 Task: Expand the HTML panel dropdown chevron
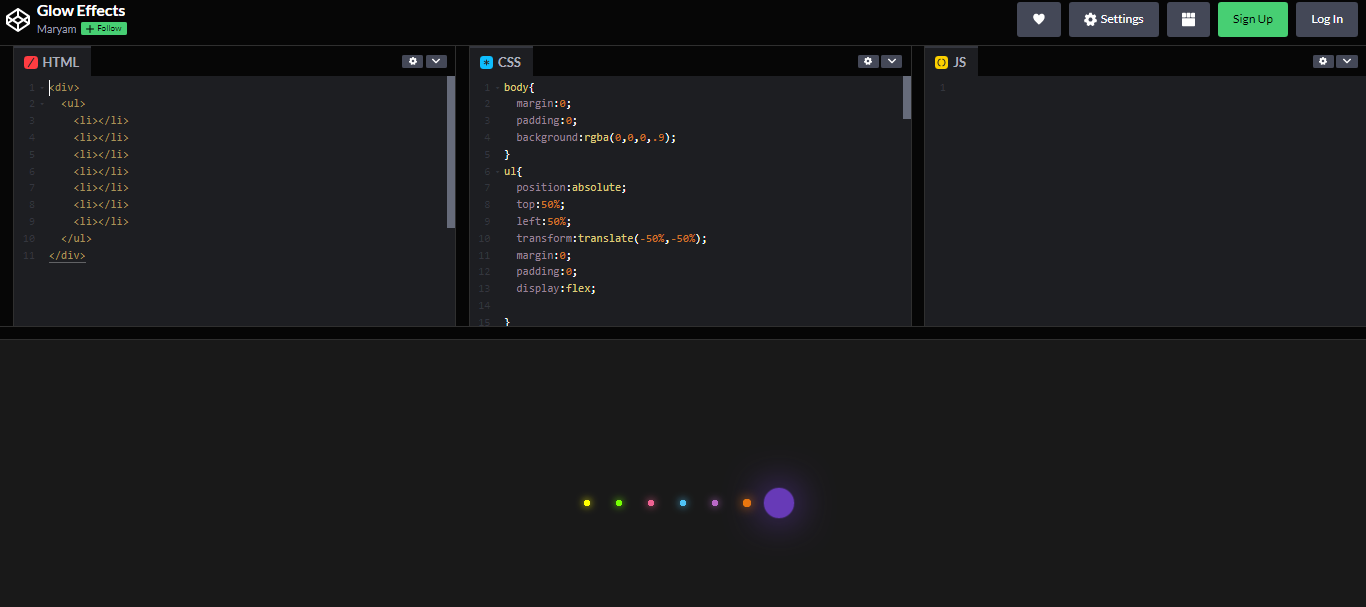pyautogui.click(x=436, y=61)
